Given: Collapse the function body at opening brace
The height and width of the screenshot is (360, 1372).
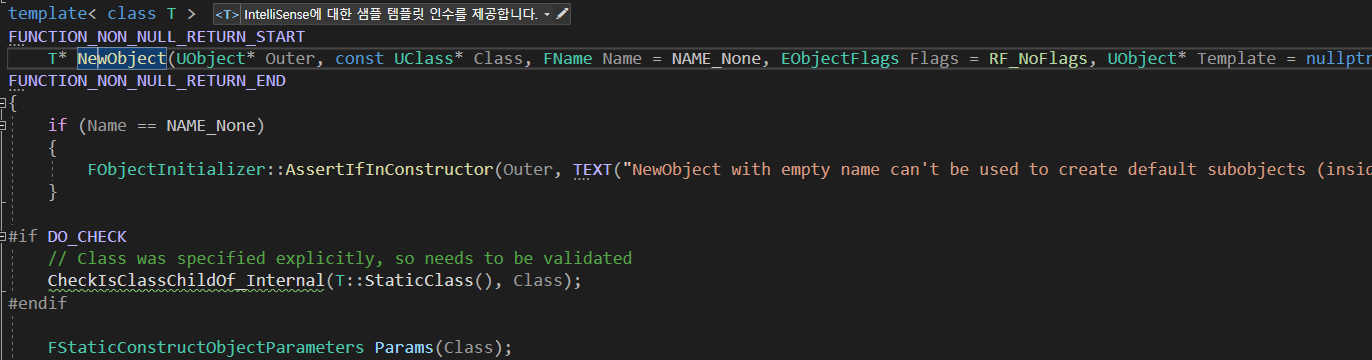Looking at the screenshot, I should point(3,103).
